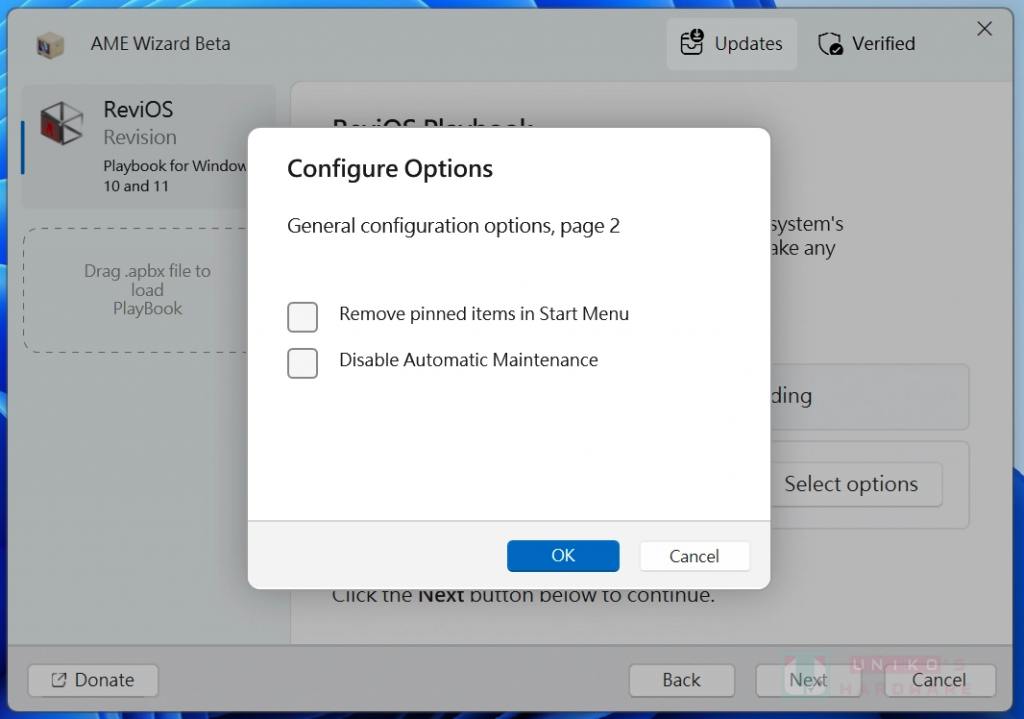The height and width of the screenshot is (719, 1024).
Task: Cancel the AME Wizard setup
Action: coord(939,680)
